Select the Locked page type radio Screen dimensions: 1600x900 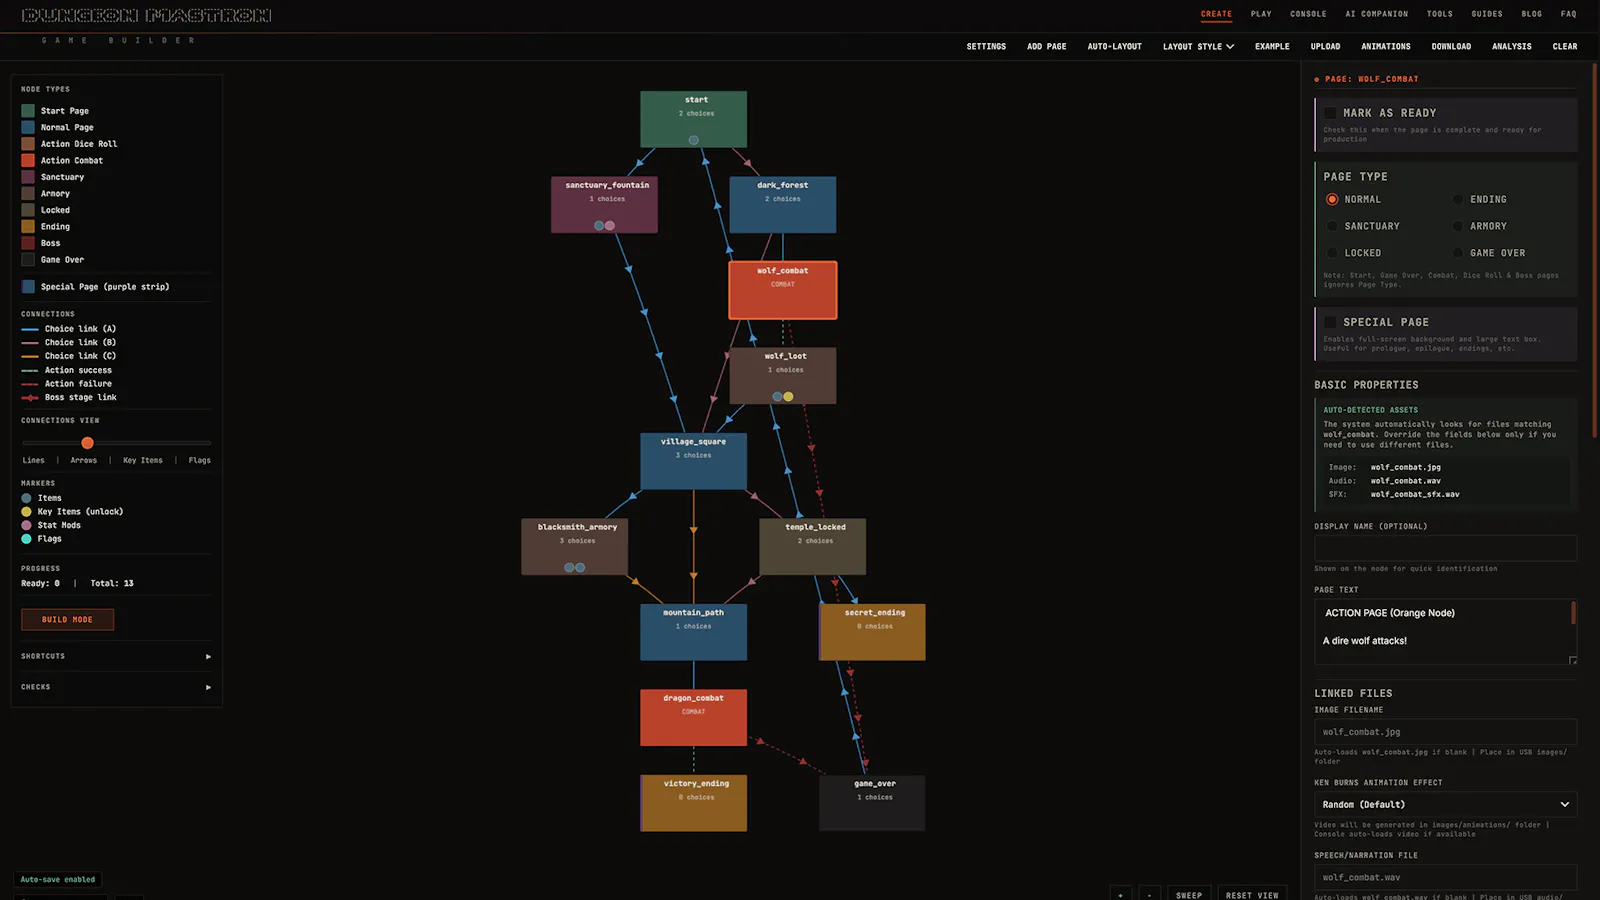[x=1332, y=253]
